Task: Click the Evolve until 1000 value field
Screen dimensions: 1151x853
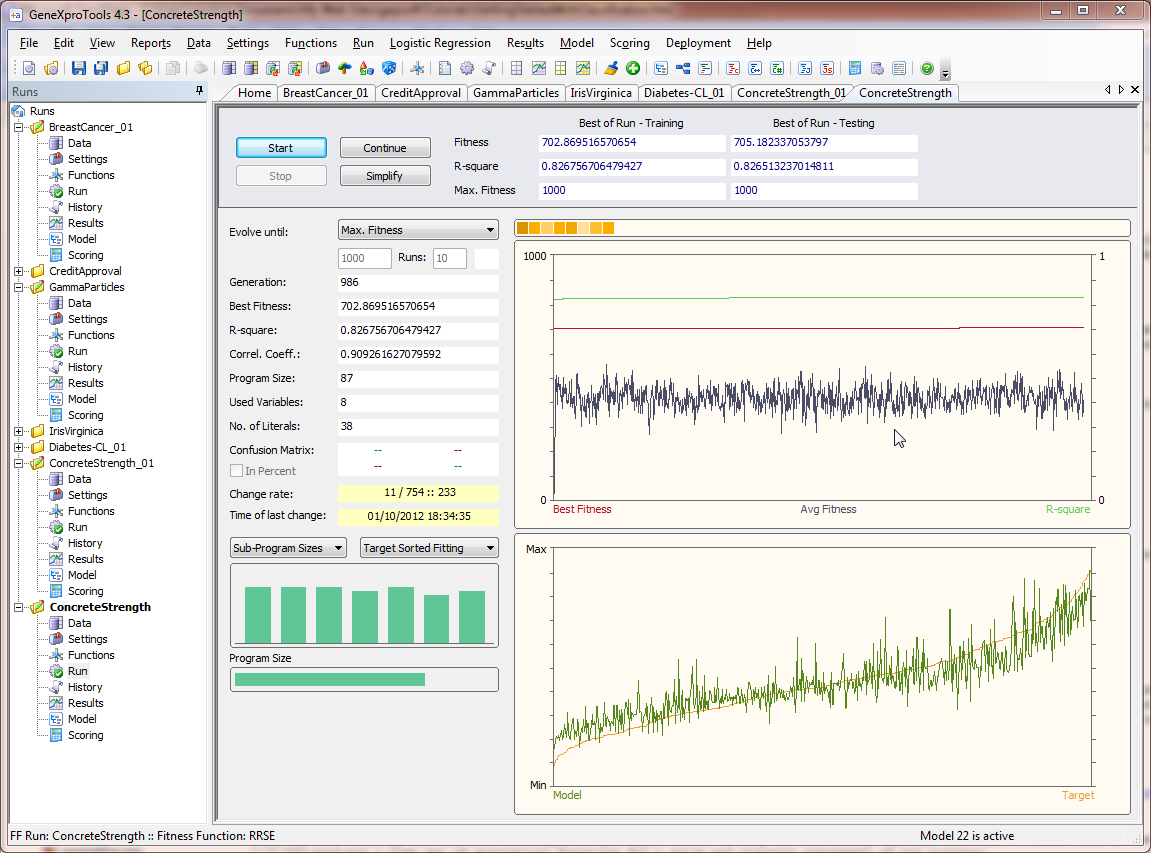Action: [364, 258]
